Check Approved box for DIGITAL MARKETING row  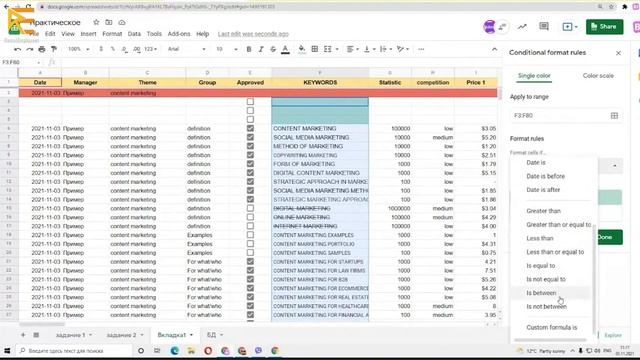(250, 208)
